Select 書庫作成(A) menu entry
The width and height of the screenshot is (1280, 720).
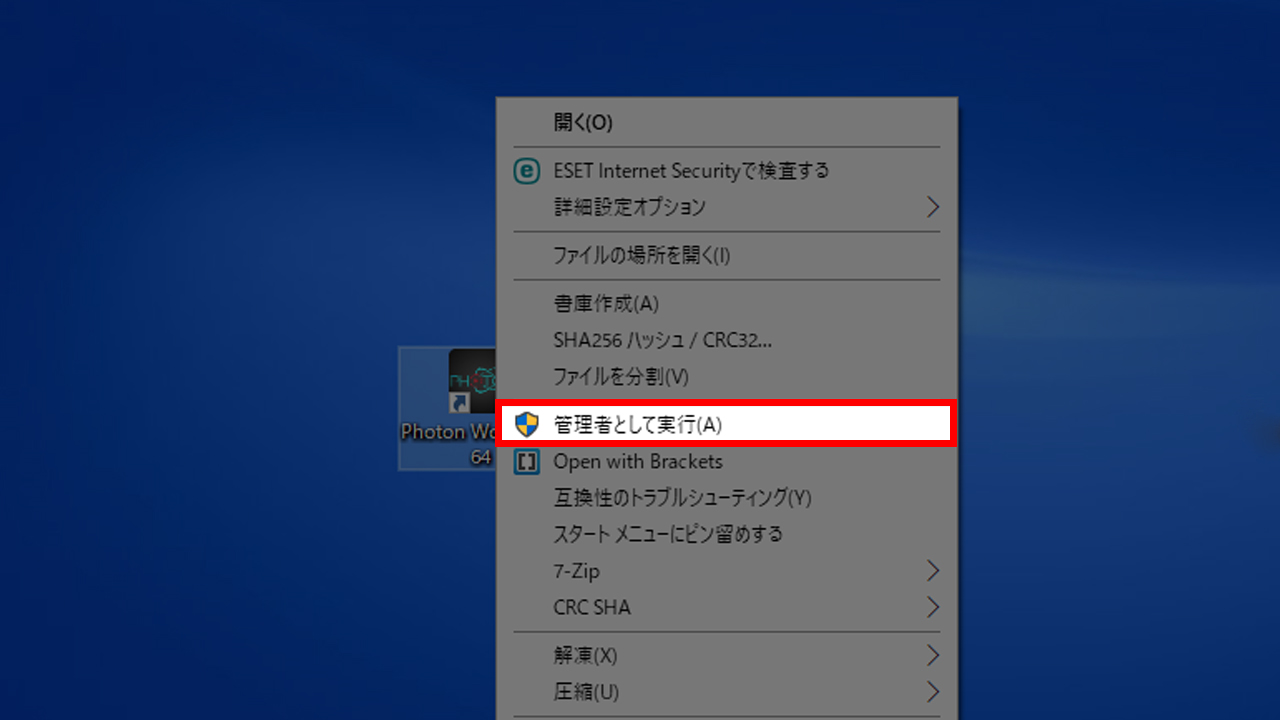pyautogui.click(x=606, y=304)
